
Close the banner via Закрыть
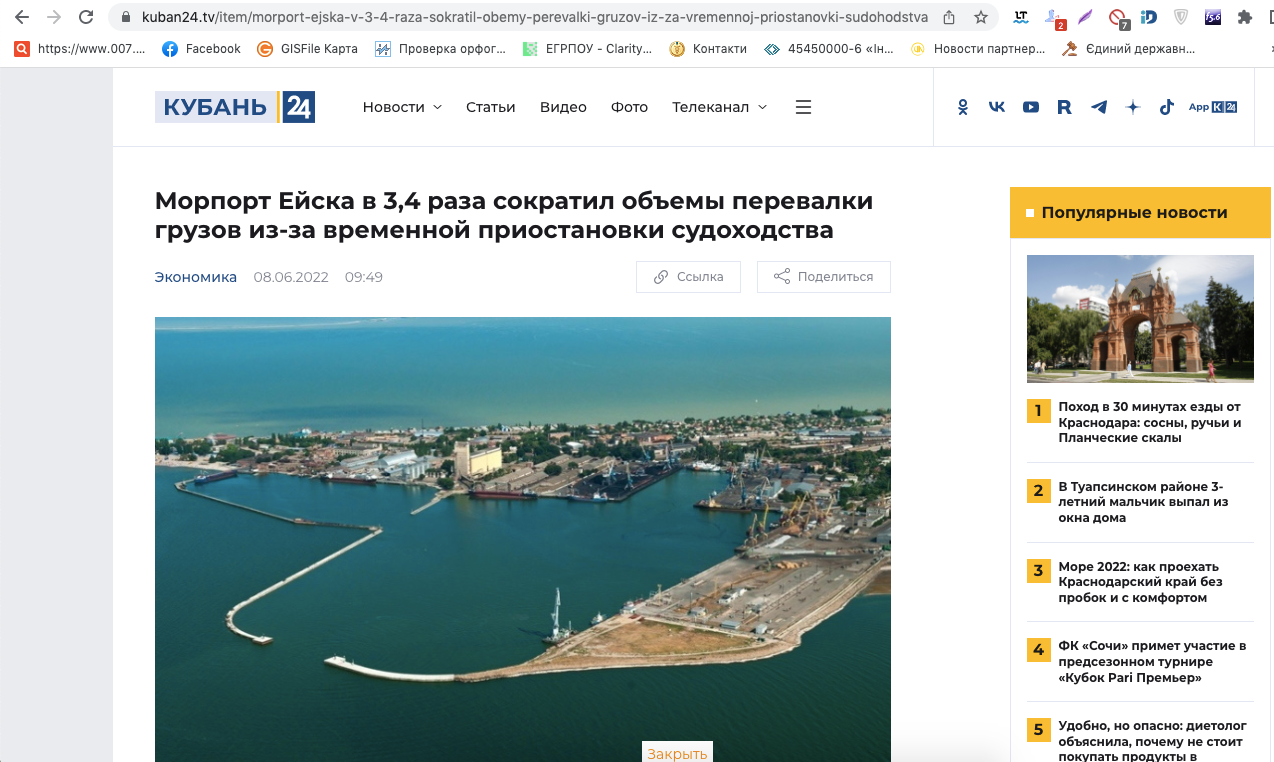tap(677, 753)
